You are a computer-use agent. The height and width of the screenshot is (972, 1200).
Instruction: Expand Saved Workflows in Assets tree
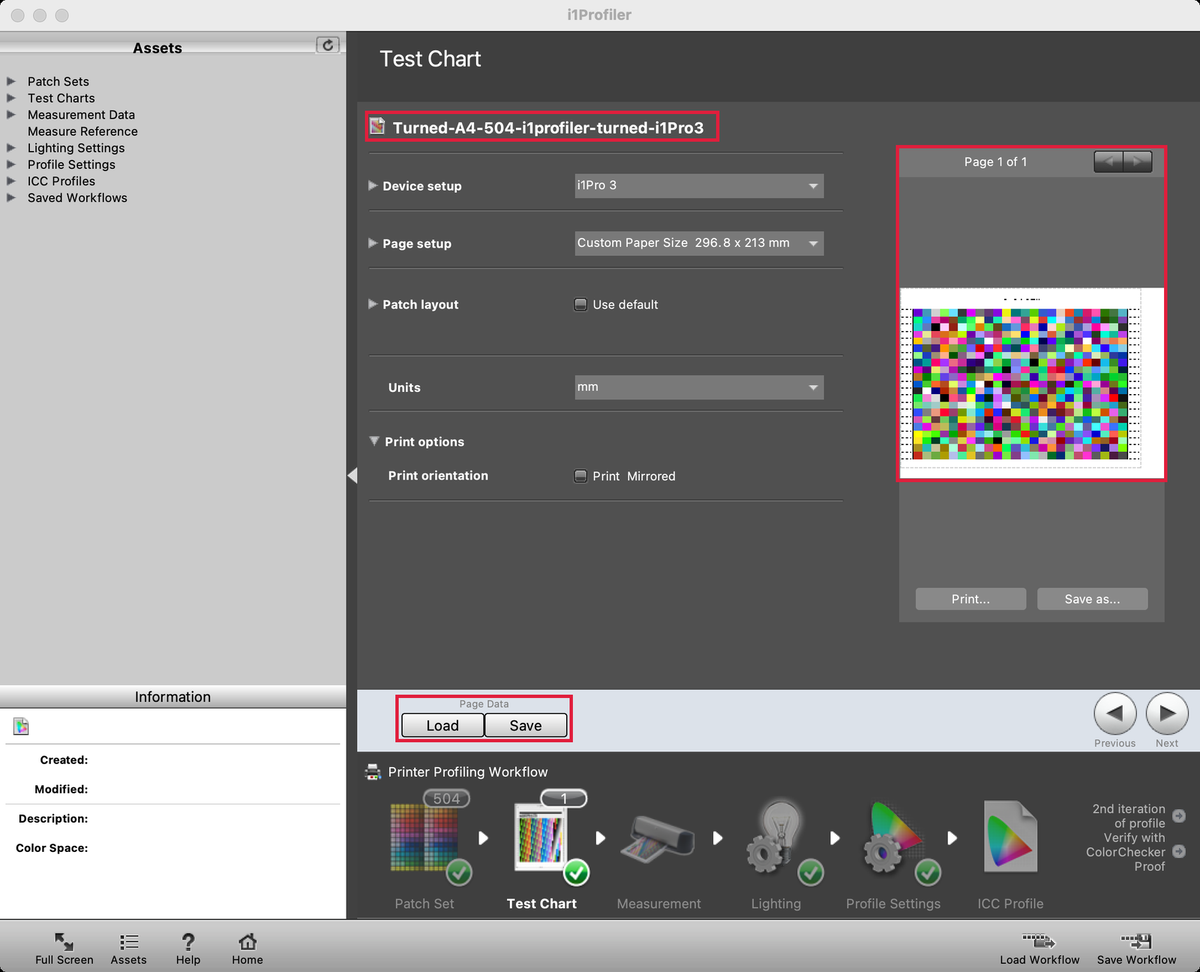[x=11, y=198]
